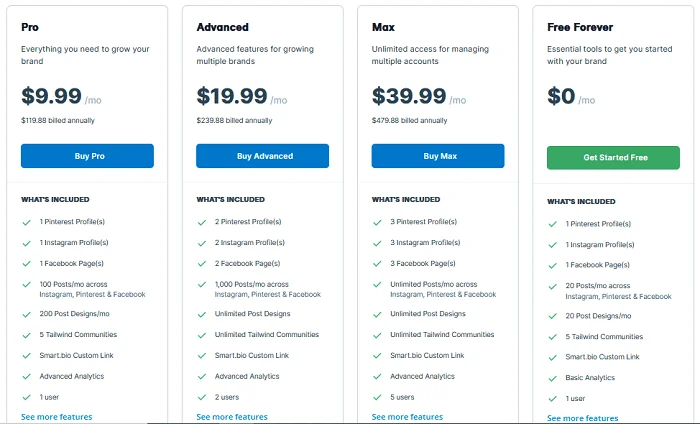700x424 pixels.
Task: Click checkmark beside 3 Facebook Page(s)
Action: pos(378,264)
